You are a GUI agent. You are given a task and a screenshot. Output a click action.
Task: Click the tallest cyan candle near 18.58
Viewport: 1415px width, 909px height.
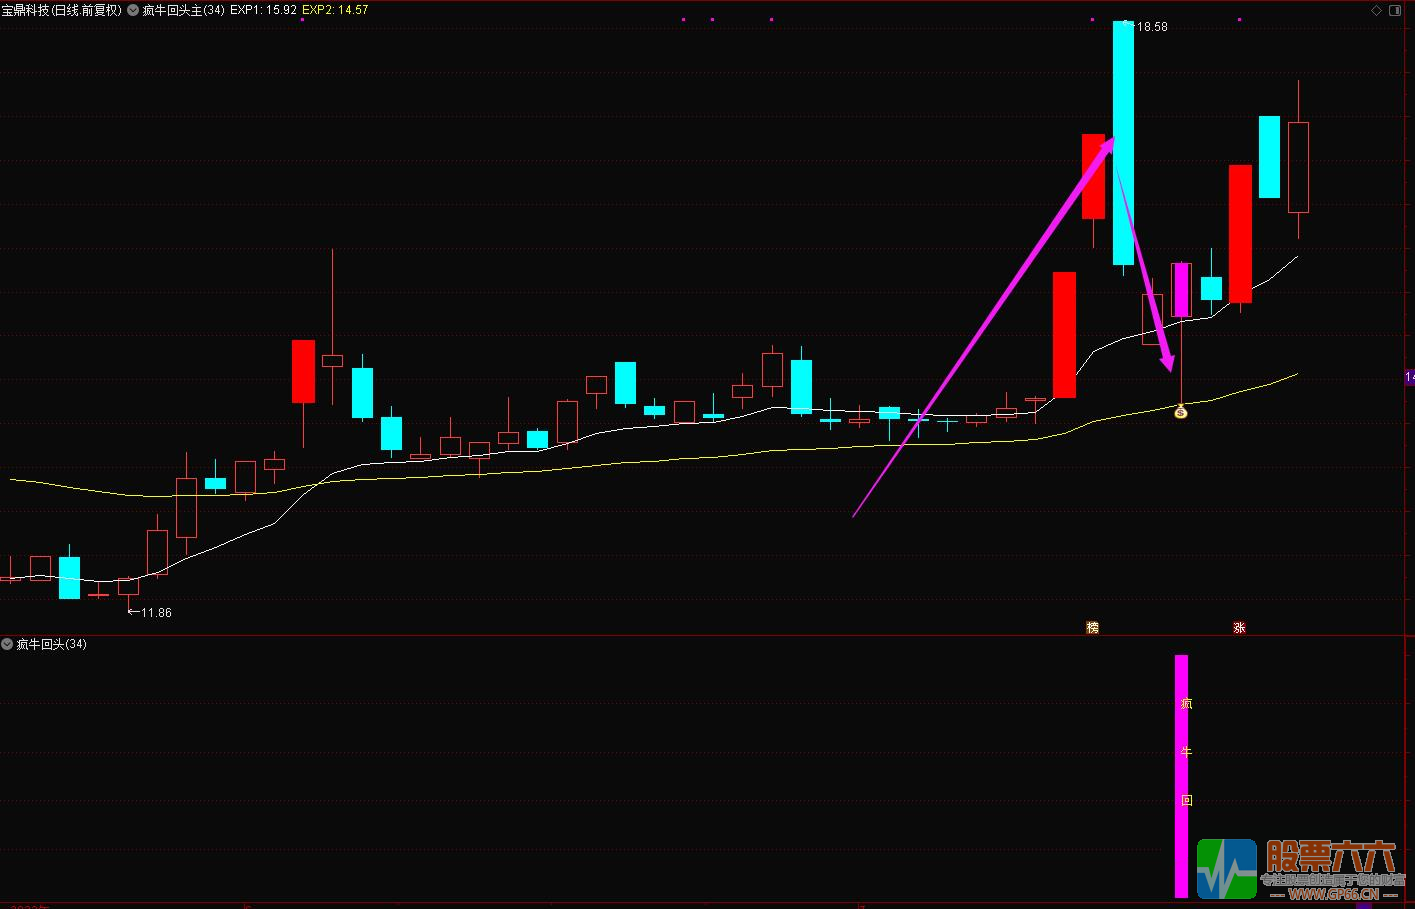pyautogui.click(x=1123, y=143)
